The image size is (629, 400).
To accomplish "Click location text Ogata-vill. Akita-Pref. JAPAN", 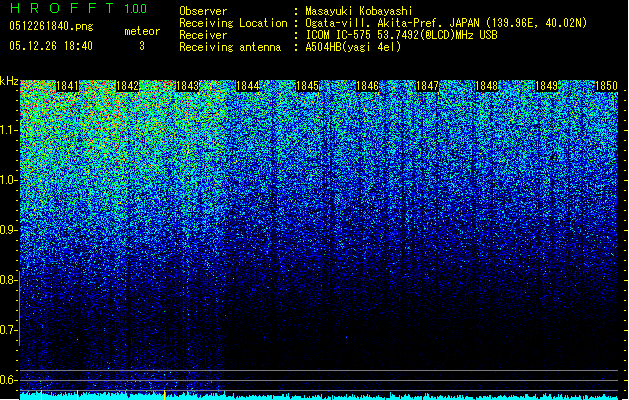I will [392, 23].
